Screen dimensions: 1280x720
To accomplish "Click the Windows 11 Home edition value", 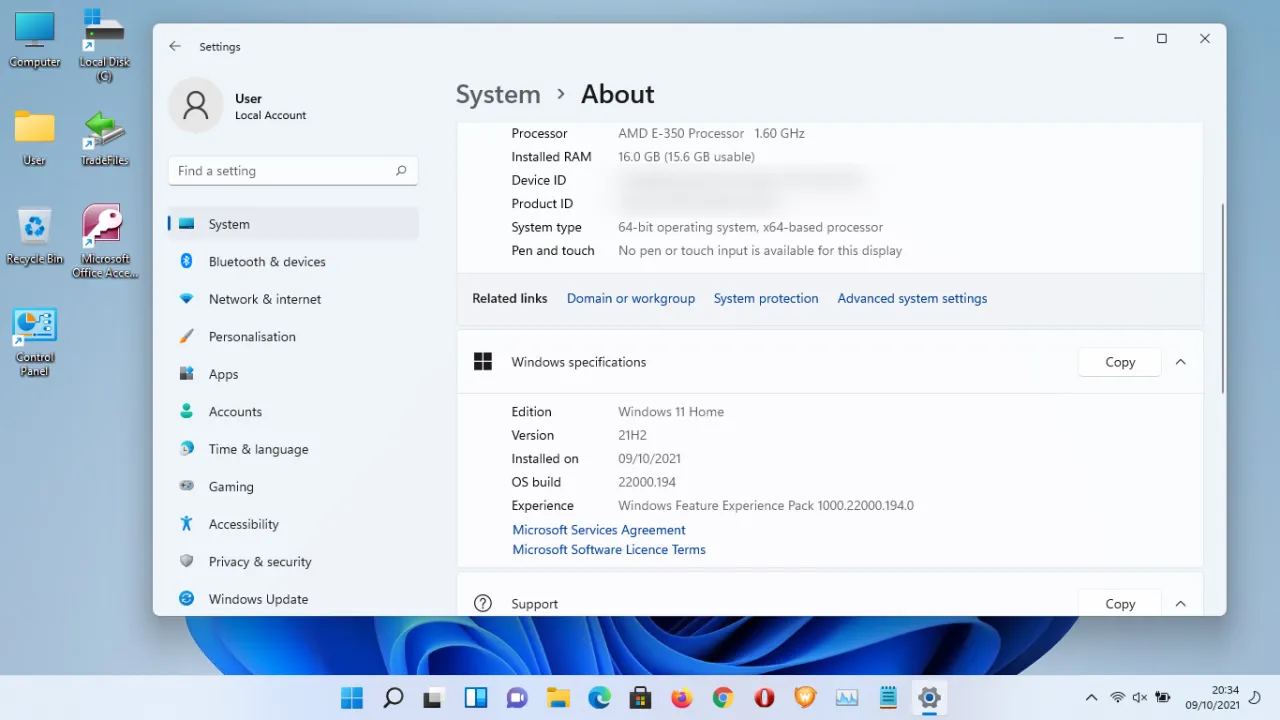I will (x=671, y=412).
